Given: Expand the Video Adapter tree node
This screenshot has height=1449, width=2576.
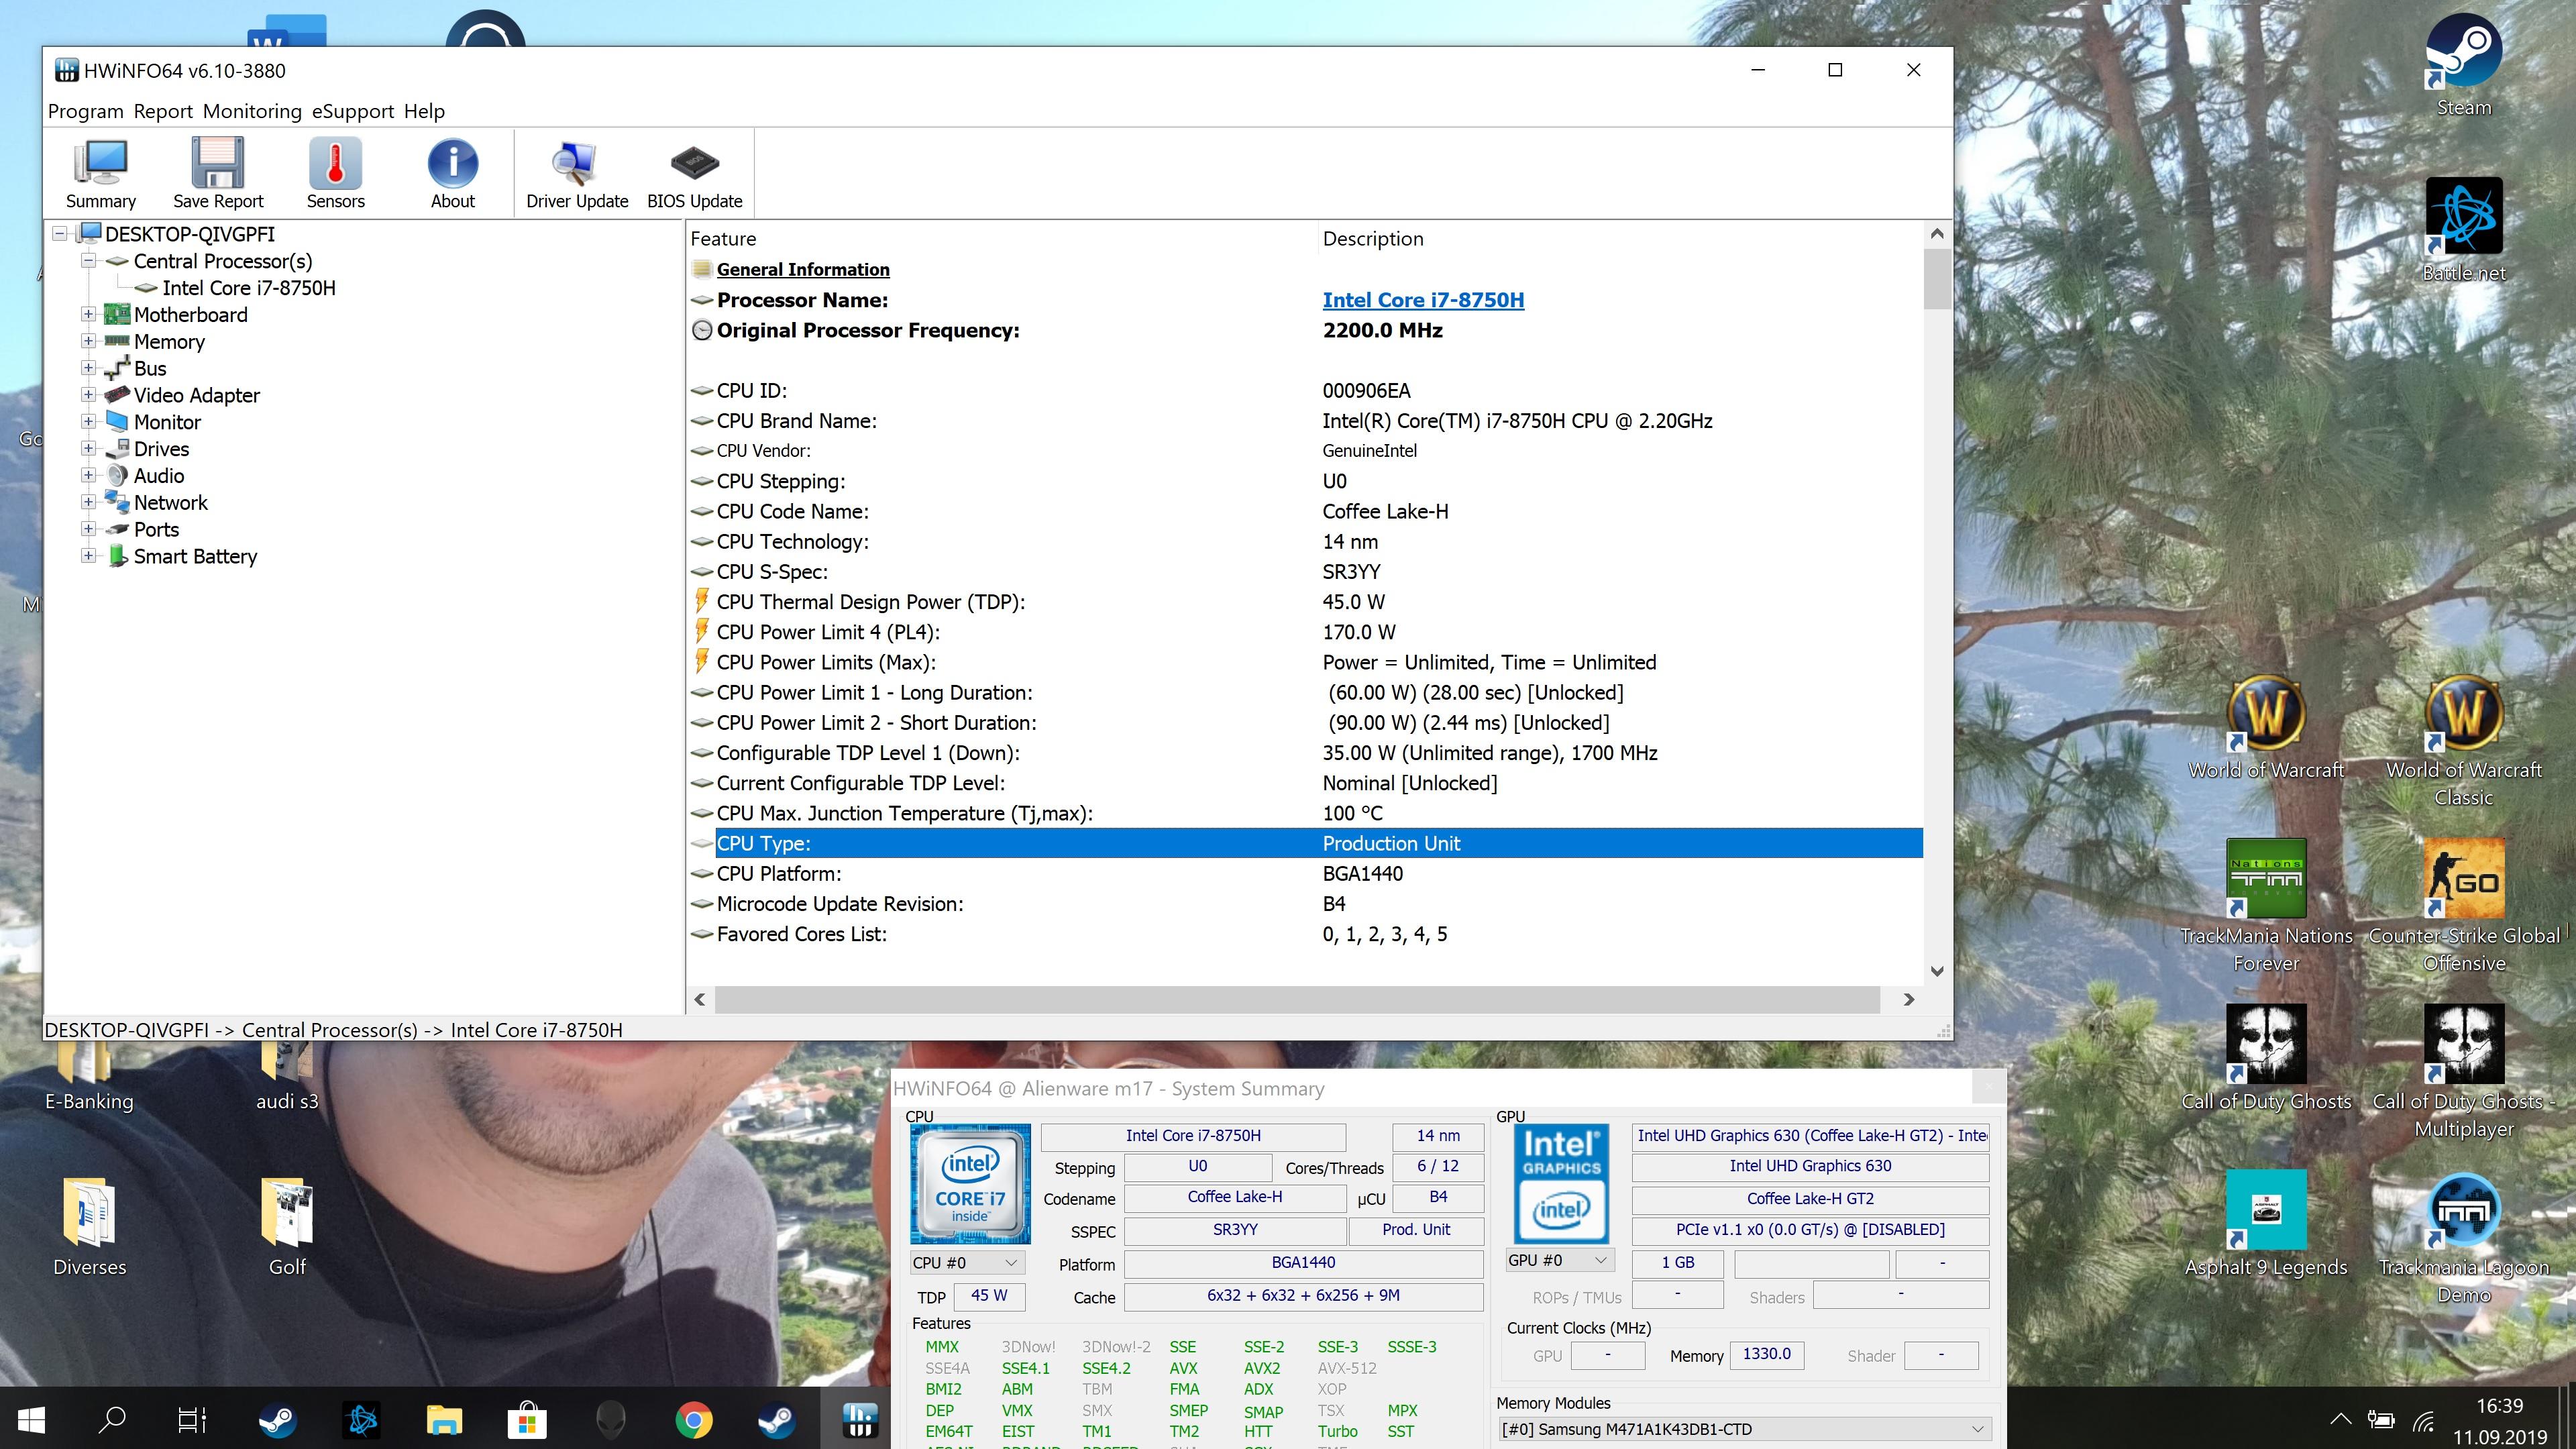Looking at the screenshot, I should tap(88, 395).
